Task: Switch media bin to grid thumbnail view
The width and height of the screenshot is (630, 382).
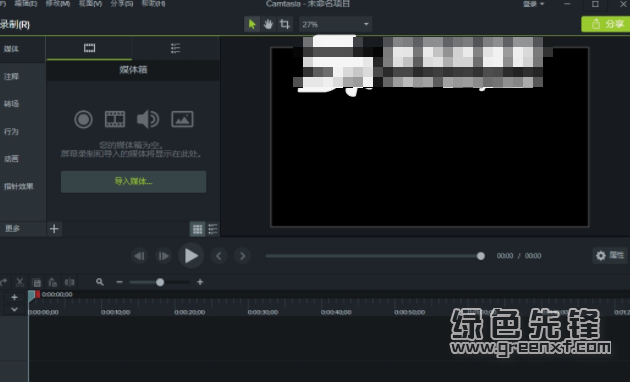Action: click(x=197, y=229)
